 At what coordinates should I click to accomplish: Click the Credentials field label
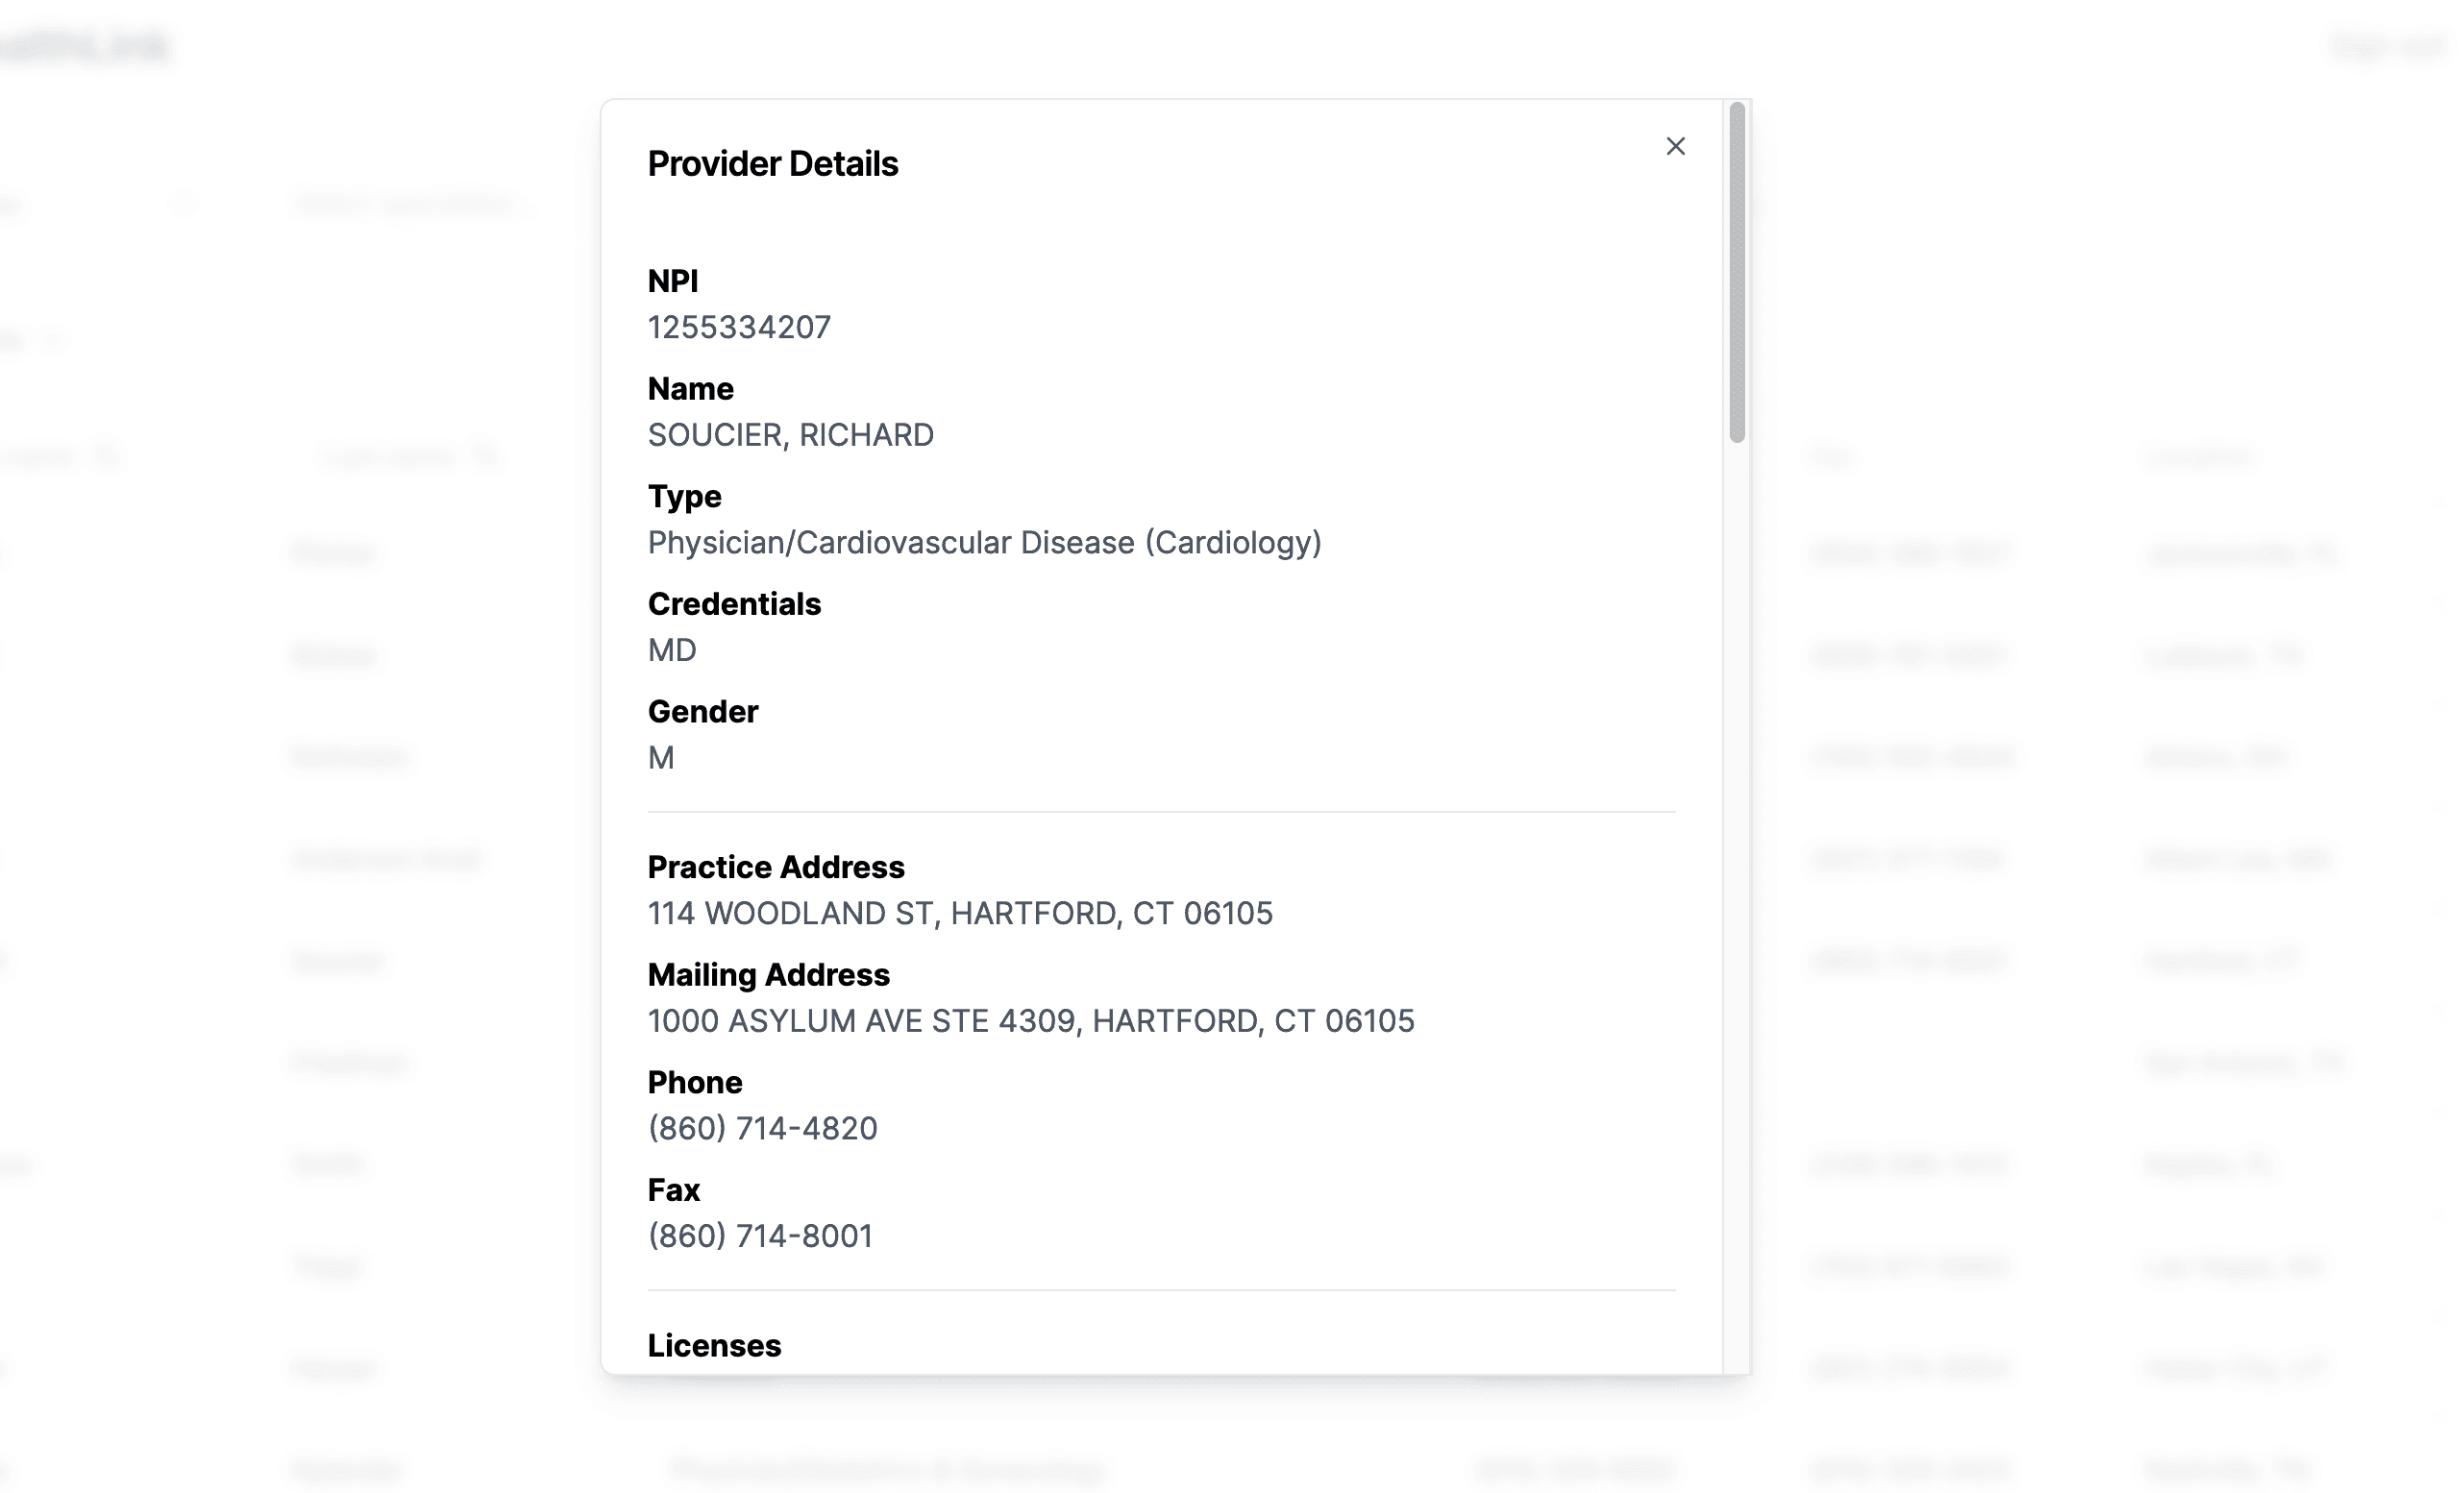coord(734,604)
